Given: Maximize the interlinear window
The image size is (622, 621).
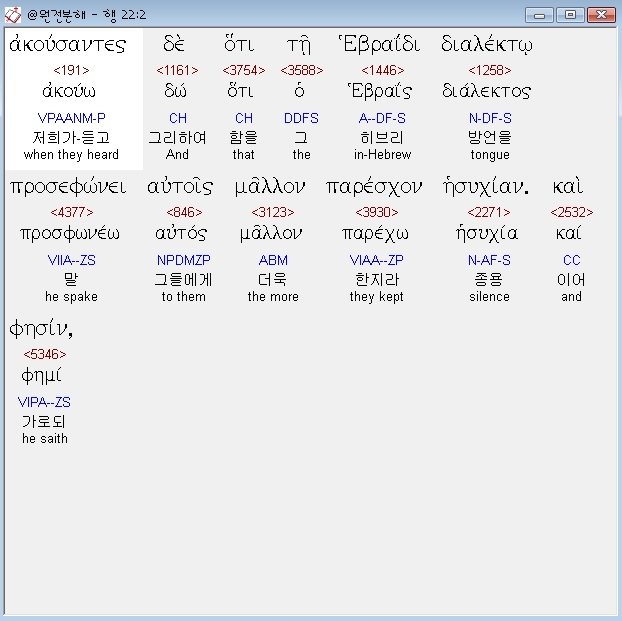Looking at the screenshot, I should [x=570, y=15].
